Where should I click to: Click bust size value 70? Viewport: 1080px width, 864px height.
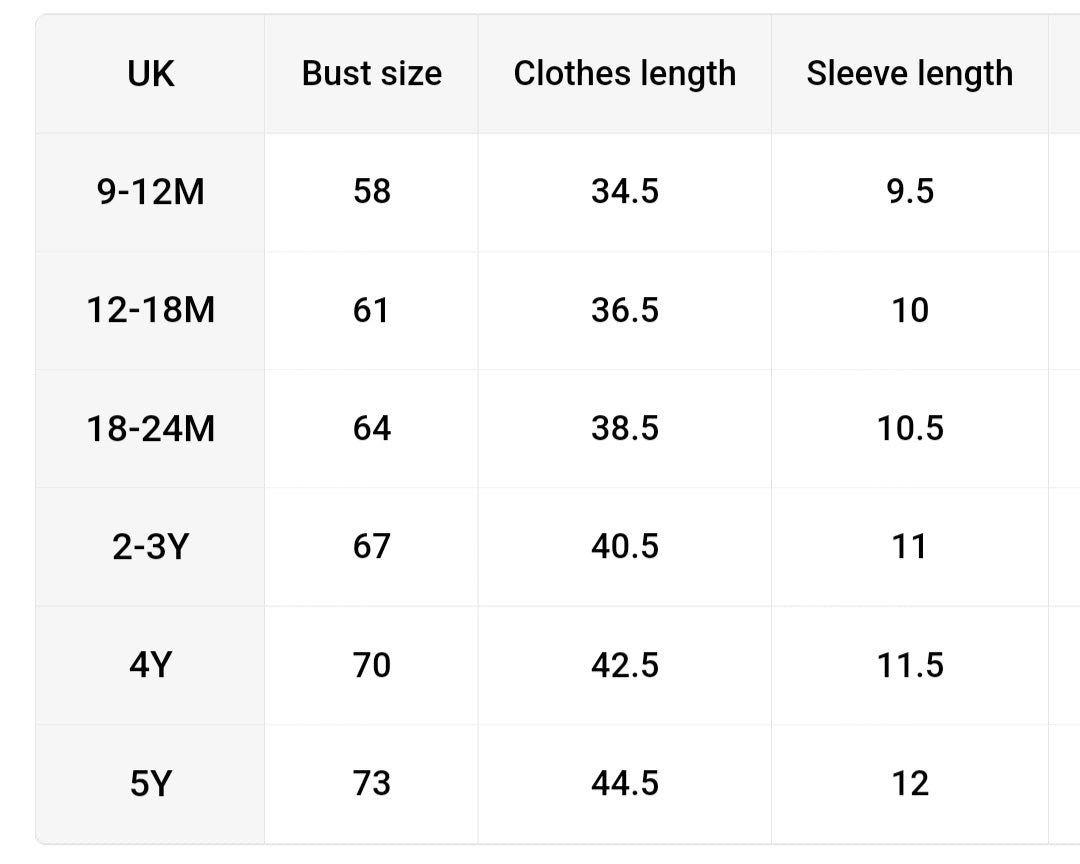pyautogui.click(x=371, y=665)
